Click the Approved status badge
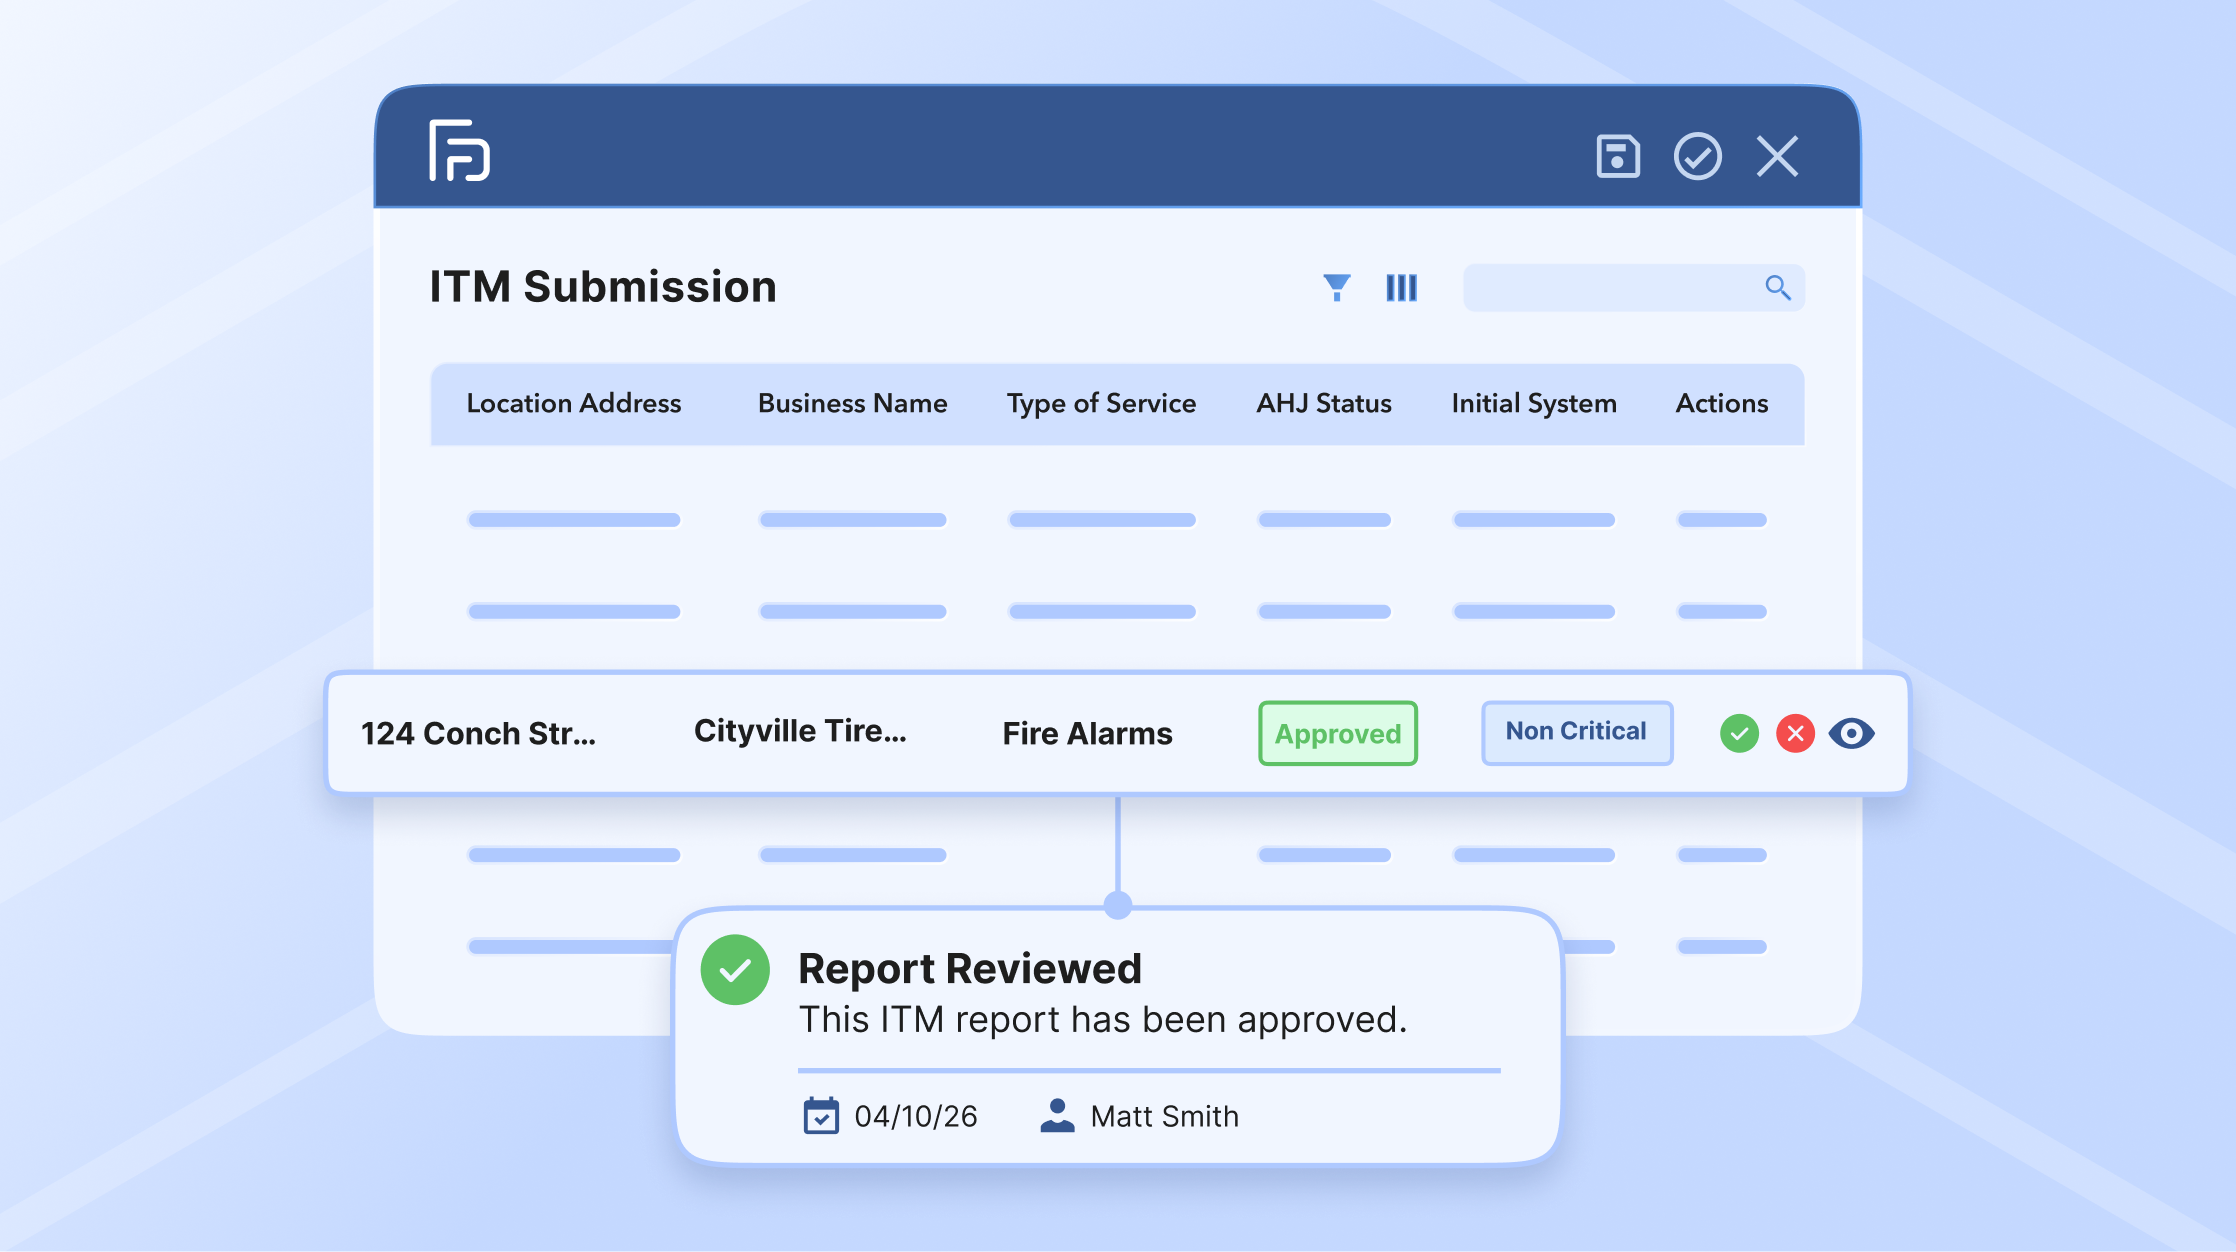Screen dimensions: 2236x1252 click(x=1338, y=734)
